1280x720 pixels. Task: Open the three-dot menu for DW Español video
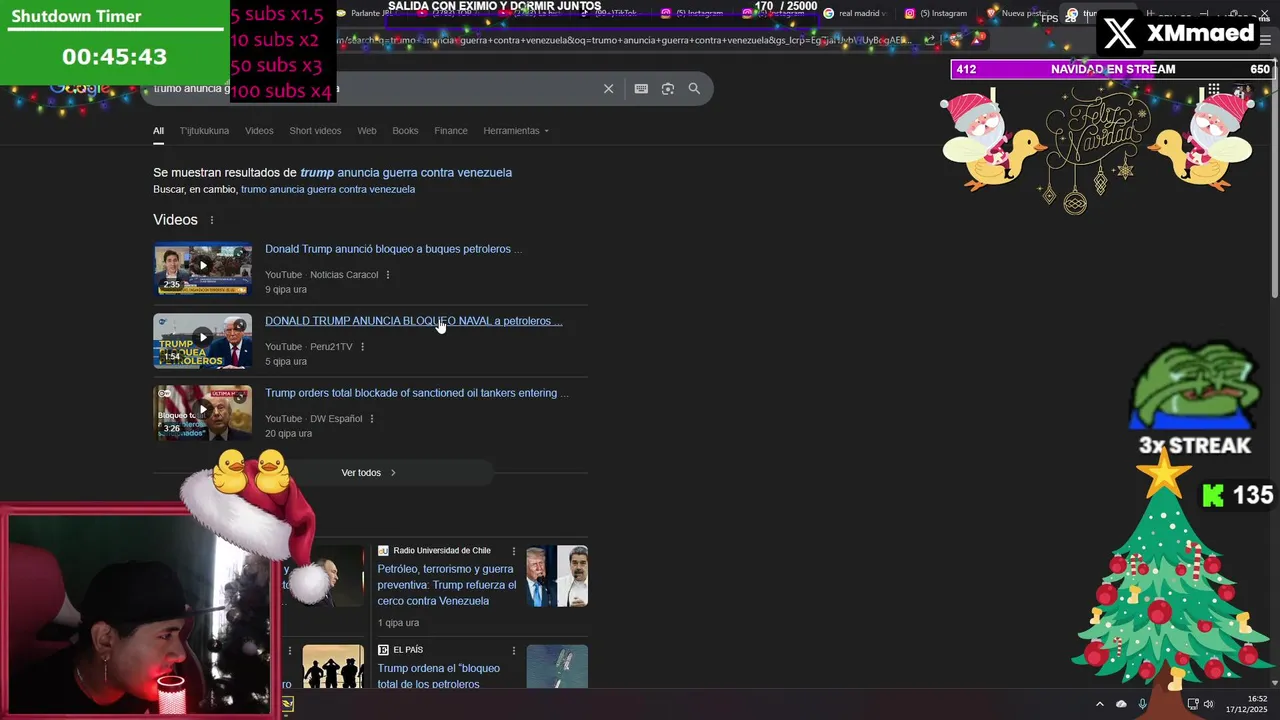[x=372, y=419]
